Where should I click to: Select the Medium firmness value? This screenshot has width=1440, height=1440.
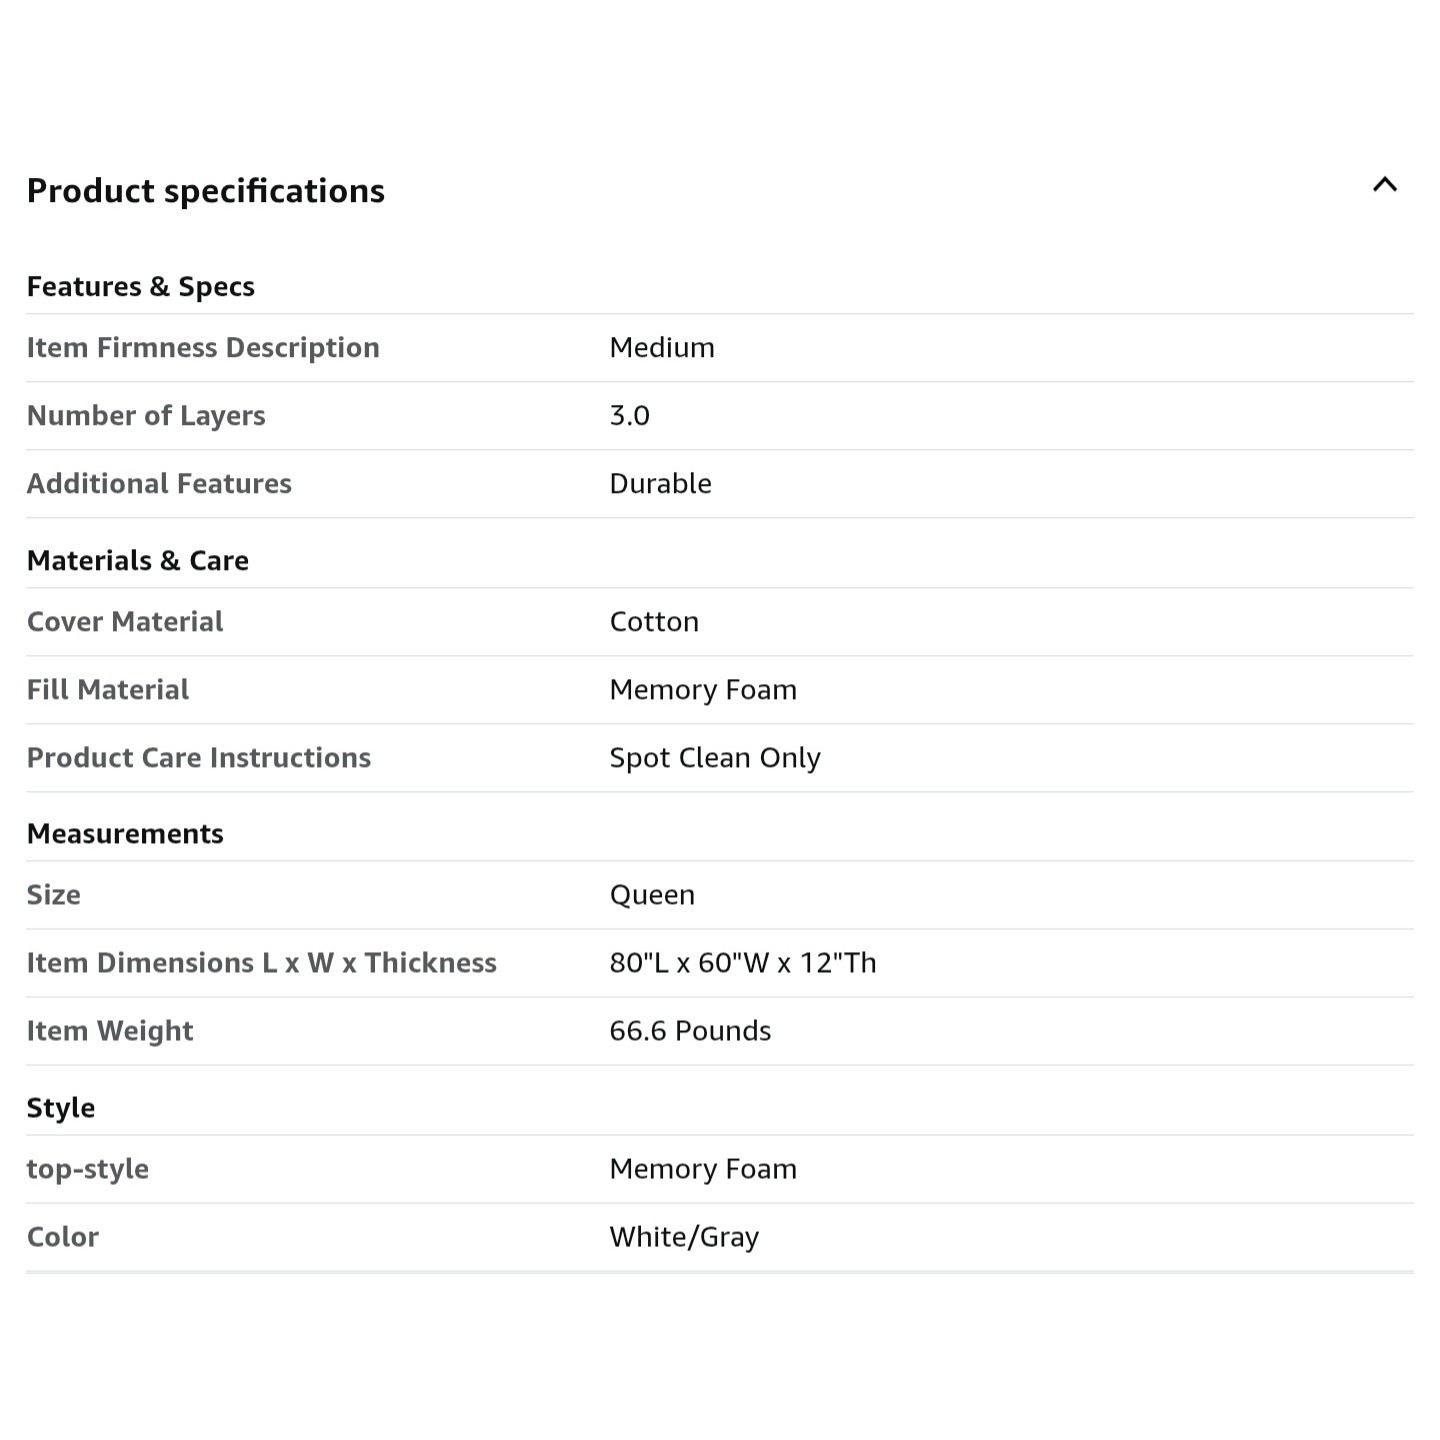coord(662,348)
